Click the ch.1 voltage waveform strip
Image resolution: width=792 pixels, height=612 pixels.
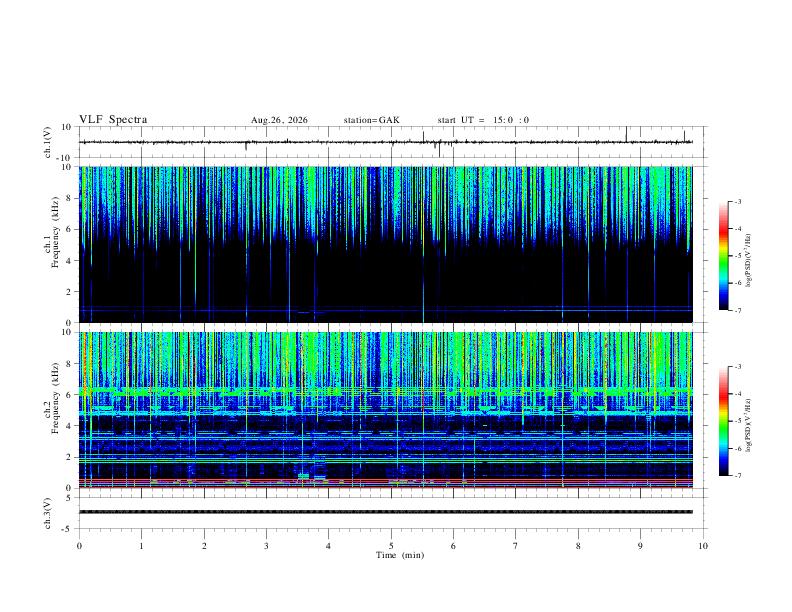(386, 142)
